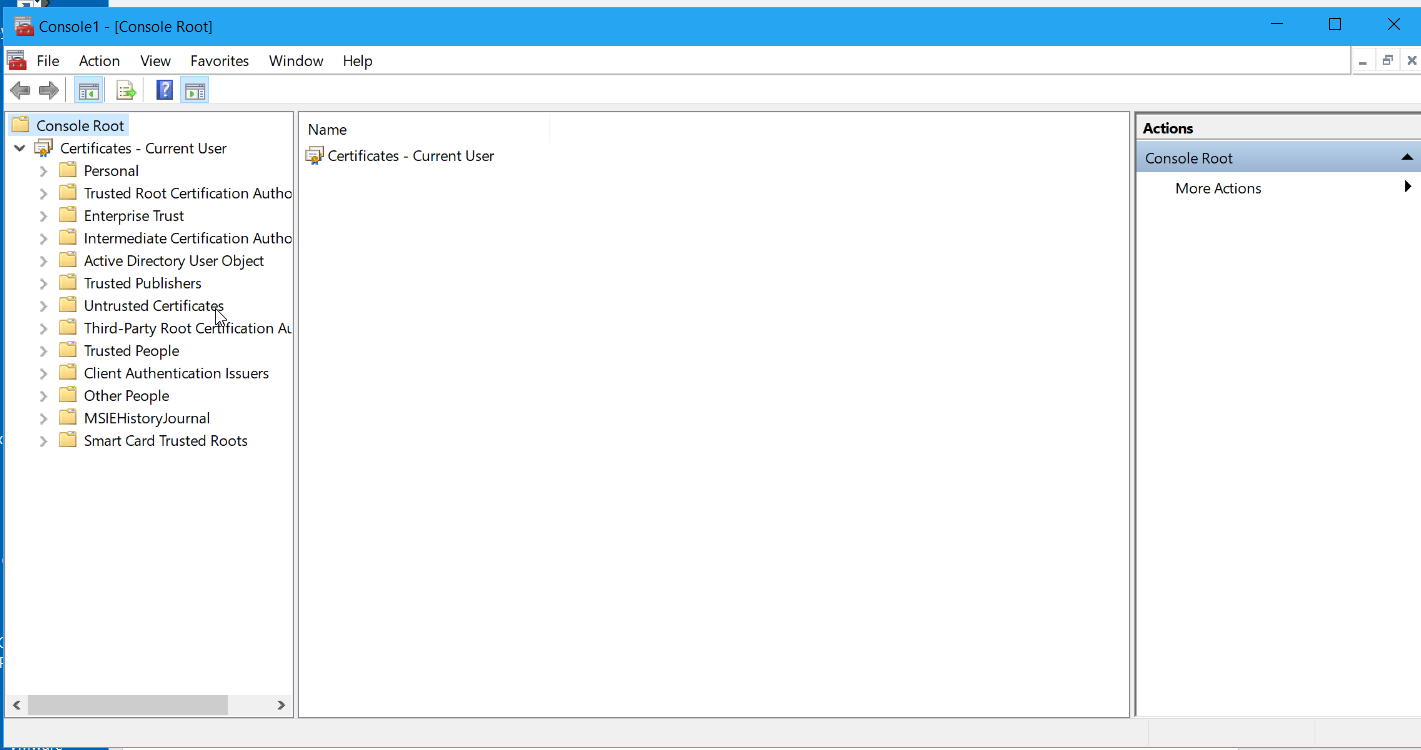Expand the Other People node
1421x750 pixels.
(x=43, y=396)
